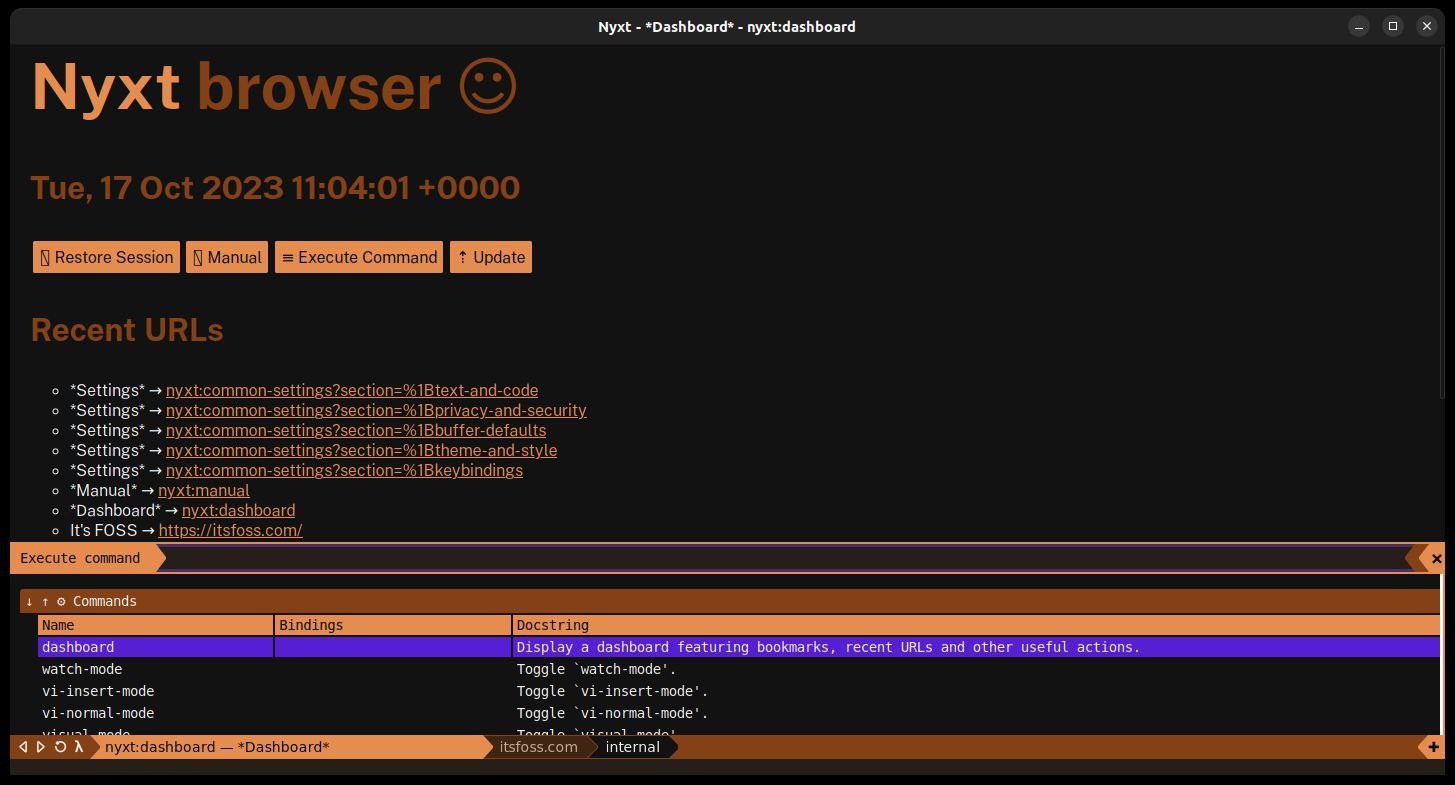
Task: Open the lambda execute-command icon
Action: click(78, 747)
